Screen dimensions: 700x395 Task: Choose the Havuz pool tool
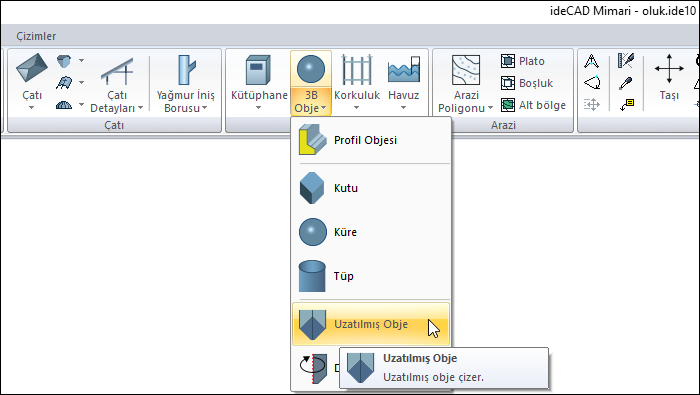(404, 70)
